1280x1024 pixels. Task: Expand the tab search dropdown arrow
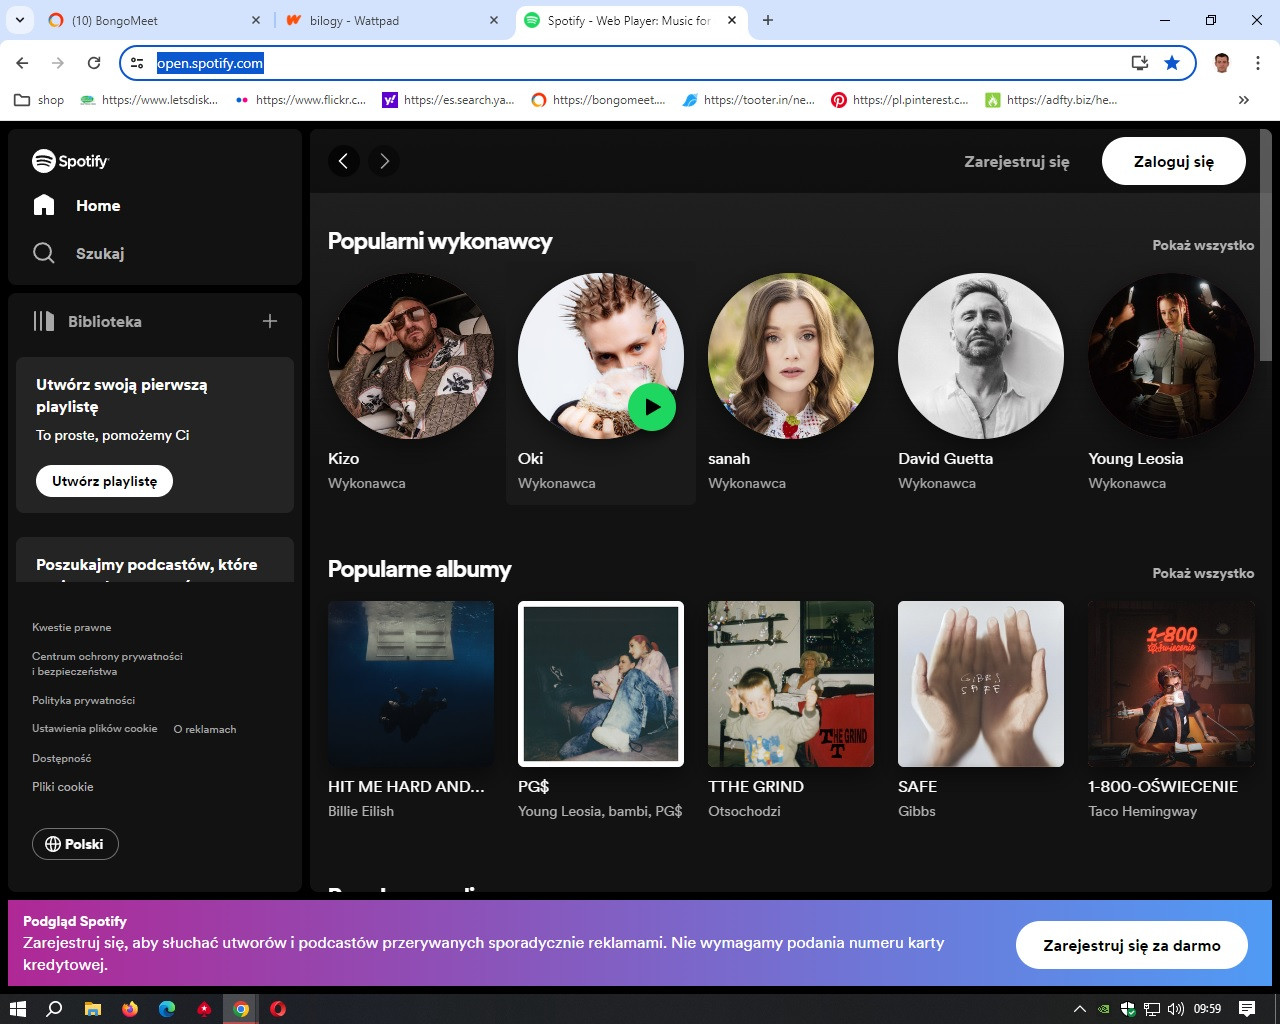click(19, 20)
